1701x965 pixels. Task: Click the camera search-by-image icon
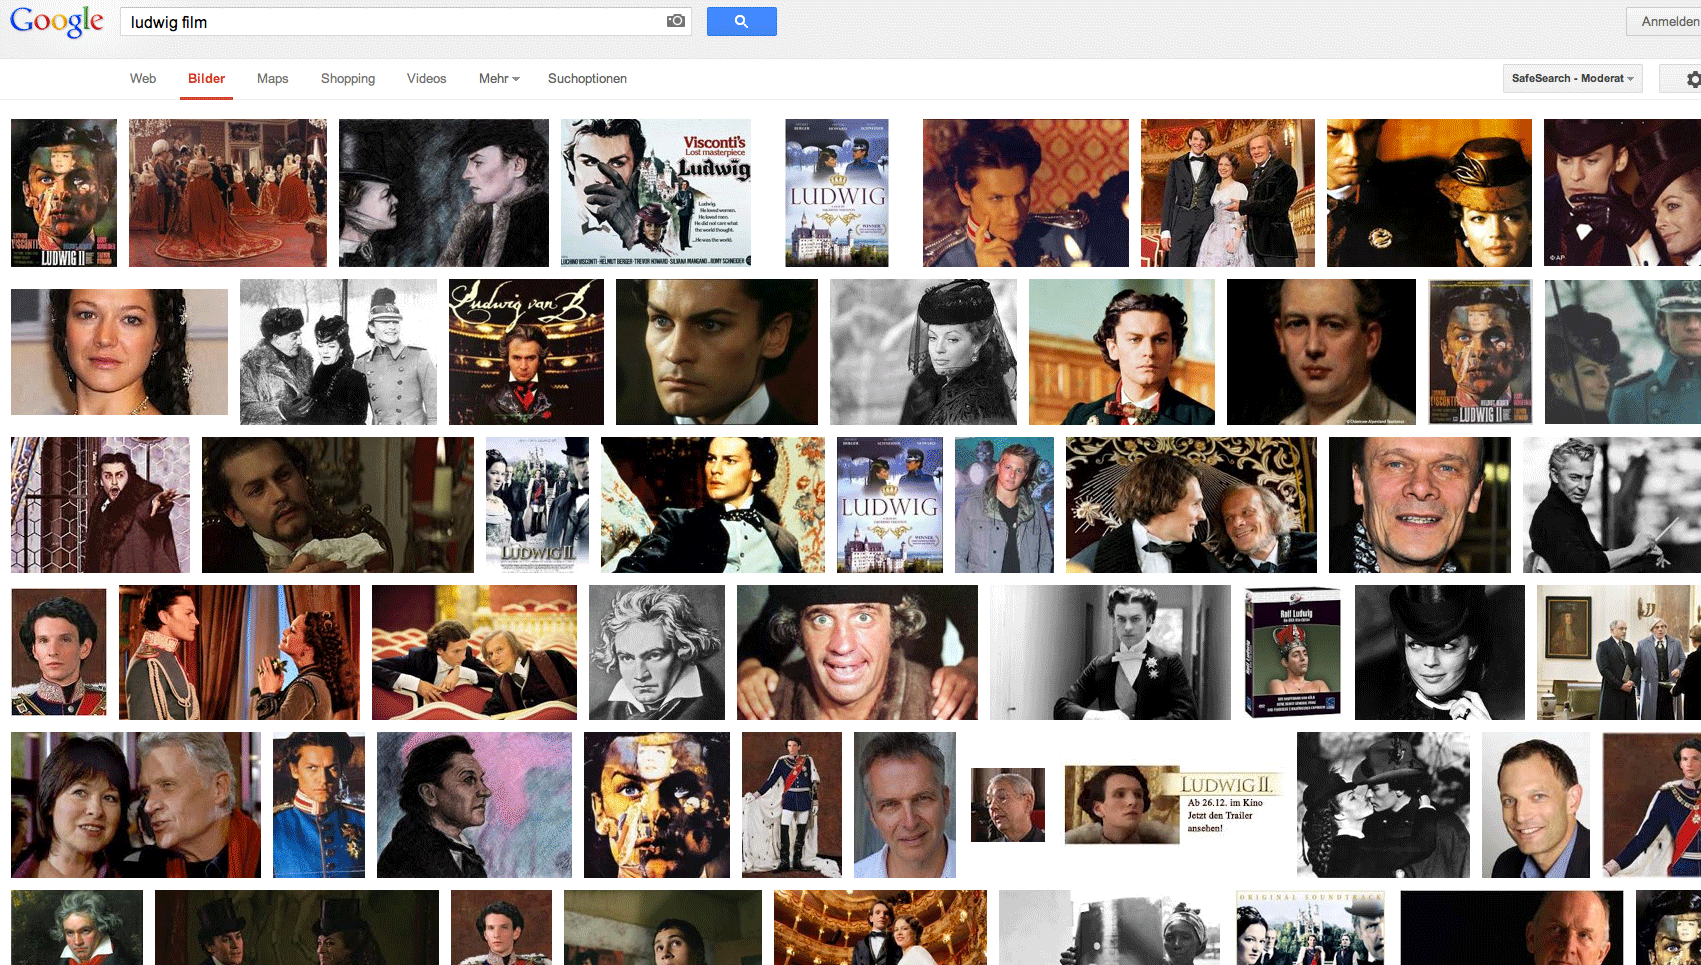click(676, 21)
